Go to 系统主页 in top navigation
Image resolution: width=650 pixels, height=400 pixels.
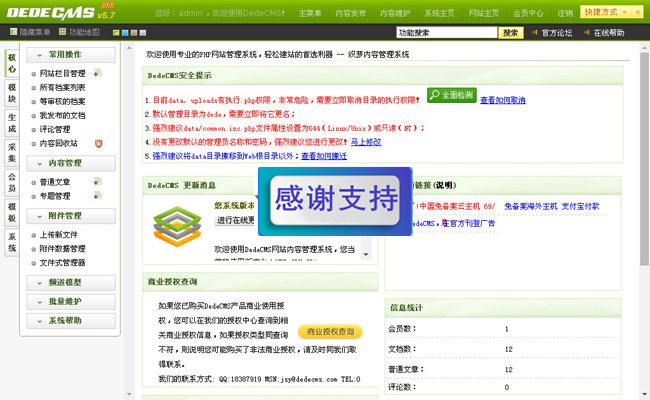(x=439, y=13)
